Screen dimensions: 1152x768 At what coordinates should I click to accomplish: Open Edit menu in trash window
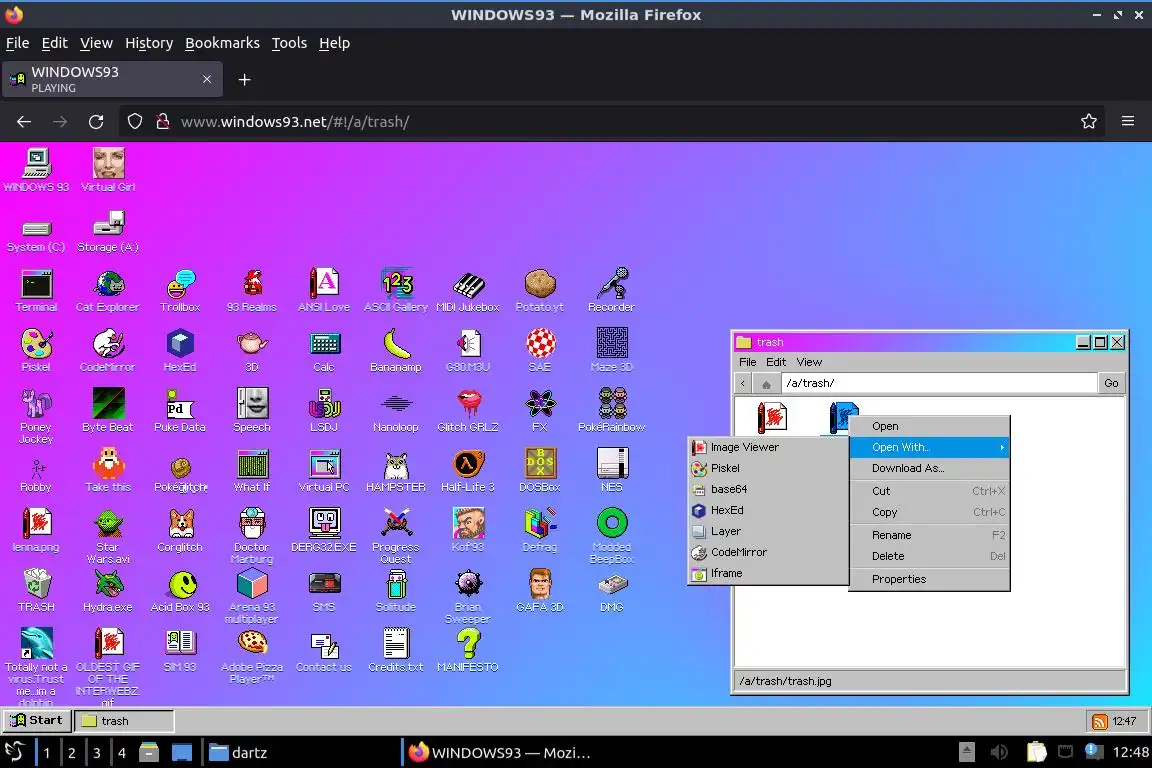tap(776, 362)
